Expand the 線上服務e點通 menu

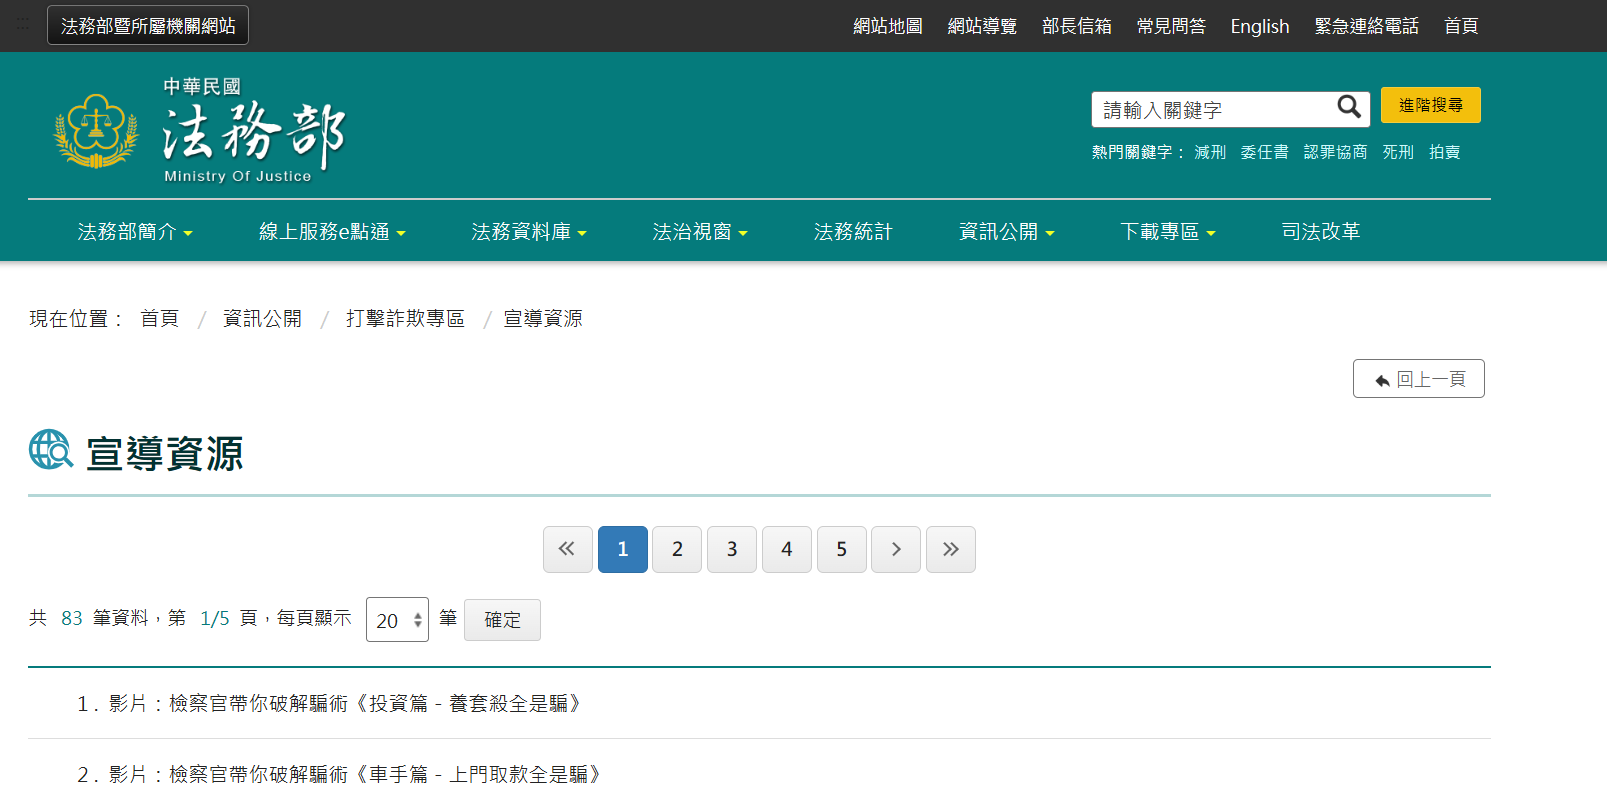pyautogui.click(x=332, y=232)
